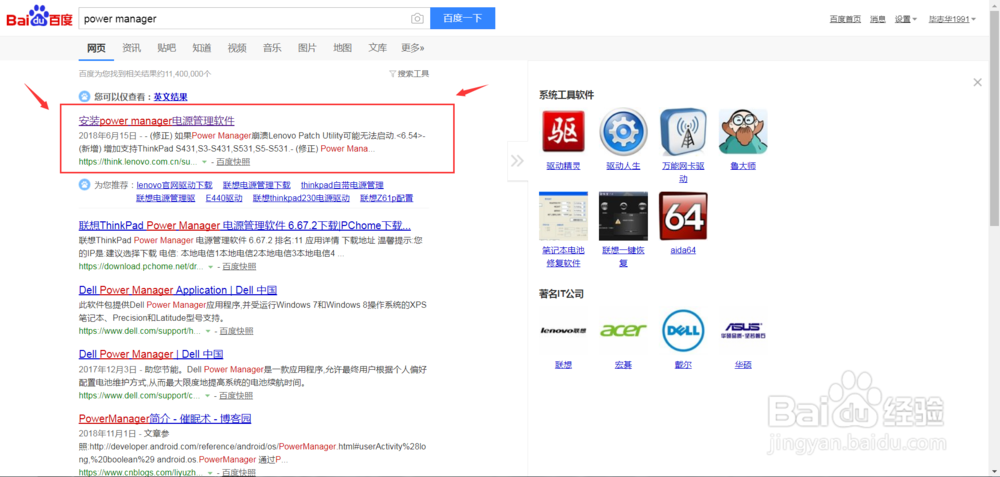Viewport: 1000px width, 477px height.
Task: Click the Lenovo company logo
Action: click(563, 330)
